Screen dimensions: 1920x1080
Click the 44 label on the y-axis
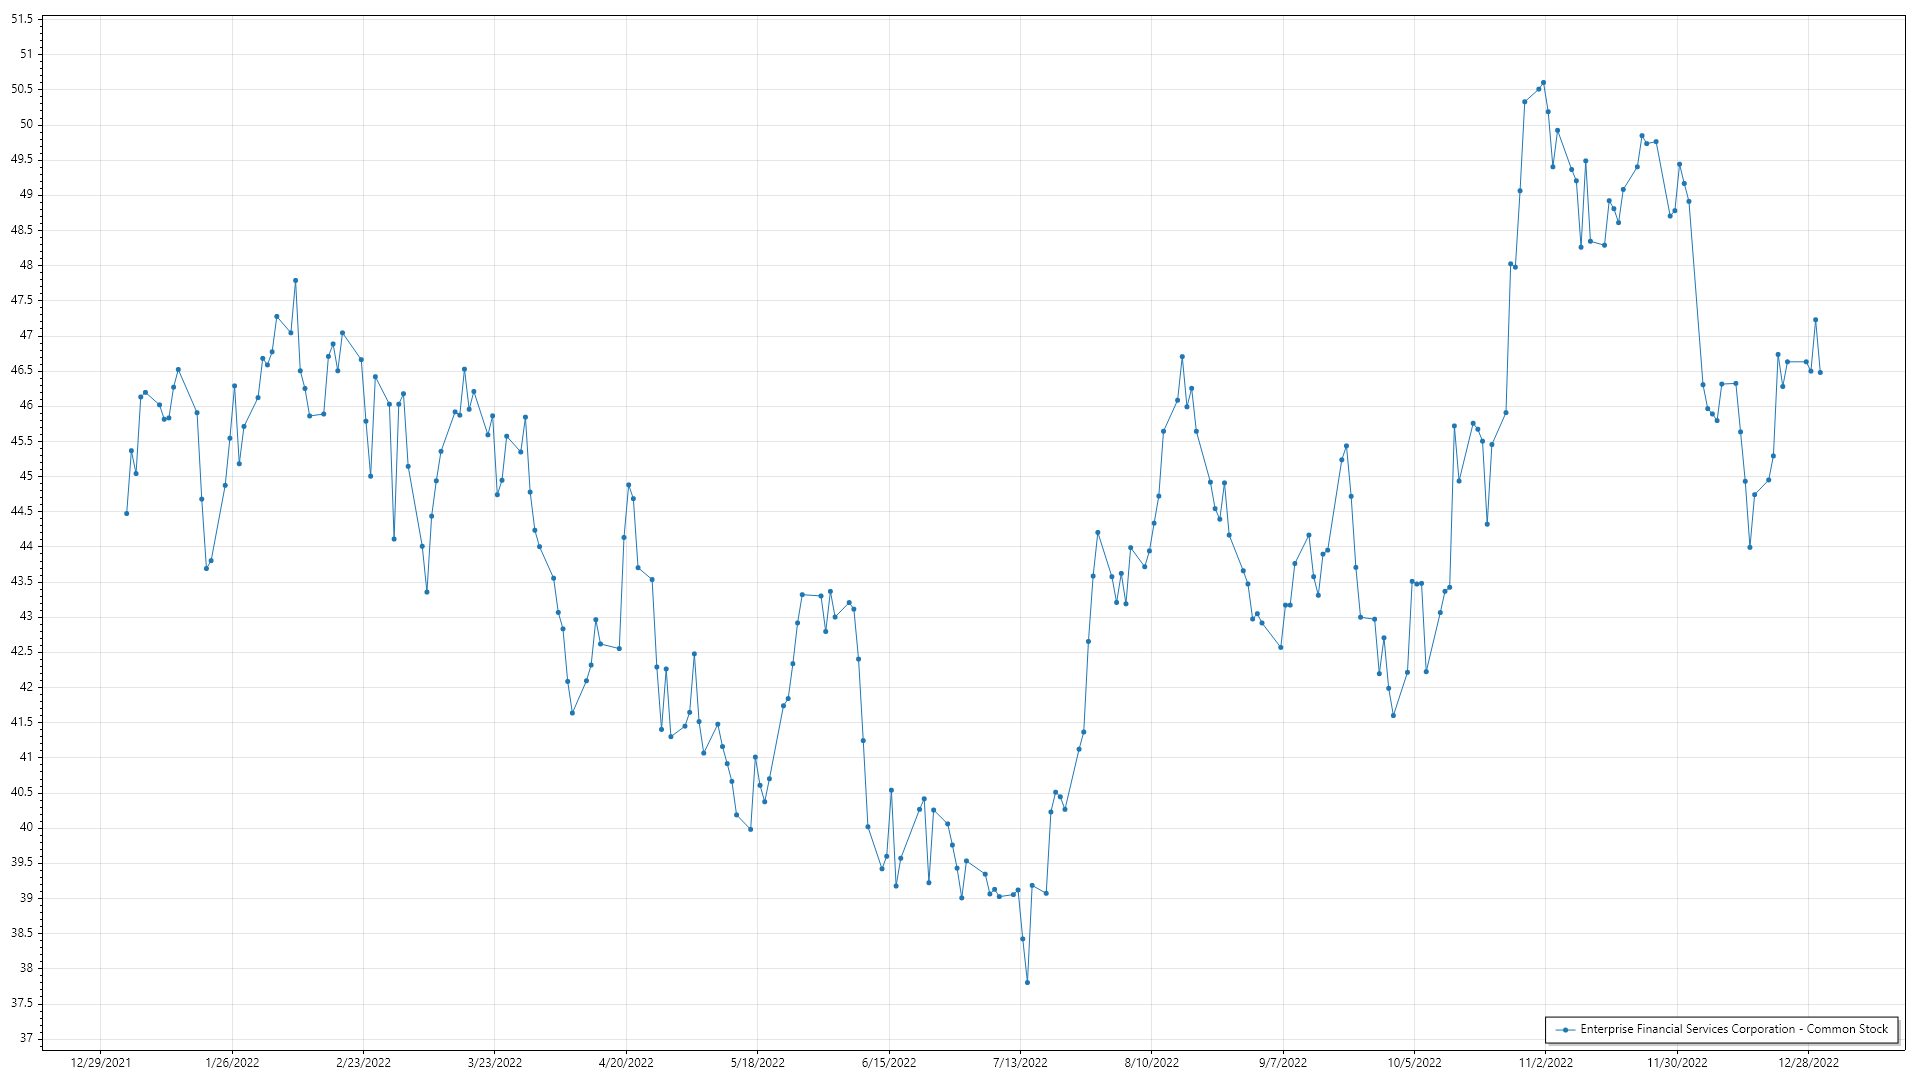tap(26, 547)
